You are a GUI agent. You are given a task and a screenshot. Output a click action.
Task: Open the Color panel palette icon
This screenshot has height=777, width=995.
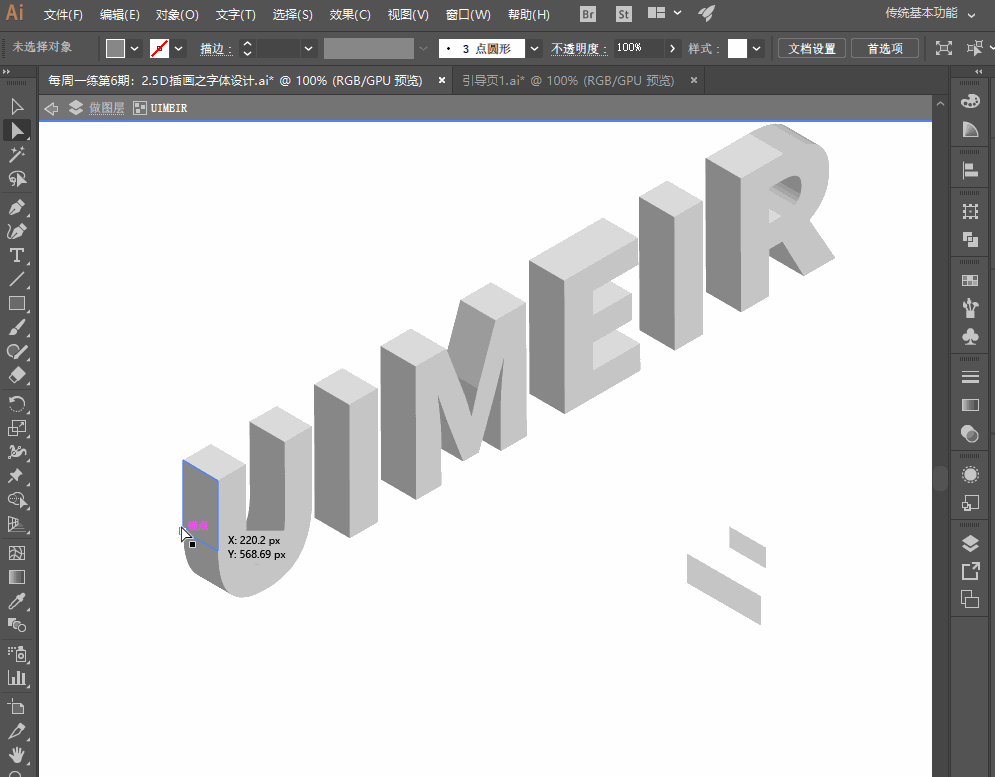[970, 102]
